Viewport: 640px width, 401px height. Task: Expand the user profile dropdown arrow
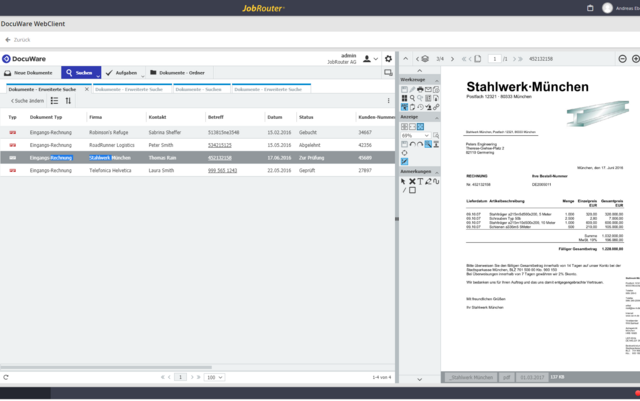[x=376, y=59]
